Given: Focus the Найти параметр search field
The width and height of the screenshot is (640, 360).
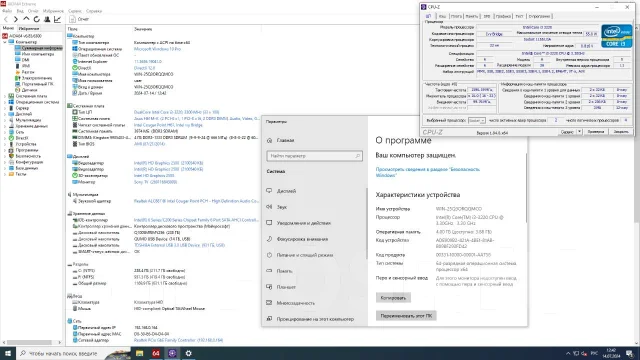Looking at the screenshot, I should pos(314,156).
